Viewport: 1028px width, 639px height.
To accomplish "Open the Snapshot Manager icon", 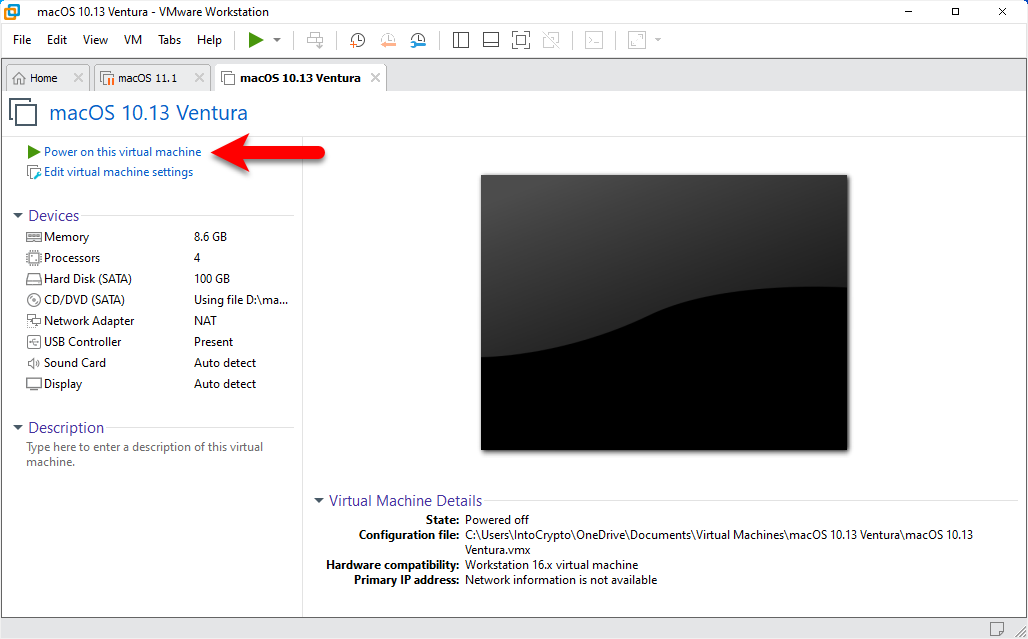I will tap(418, 40).
